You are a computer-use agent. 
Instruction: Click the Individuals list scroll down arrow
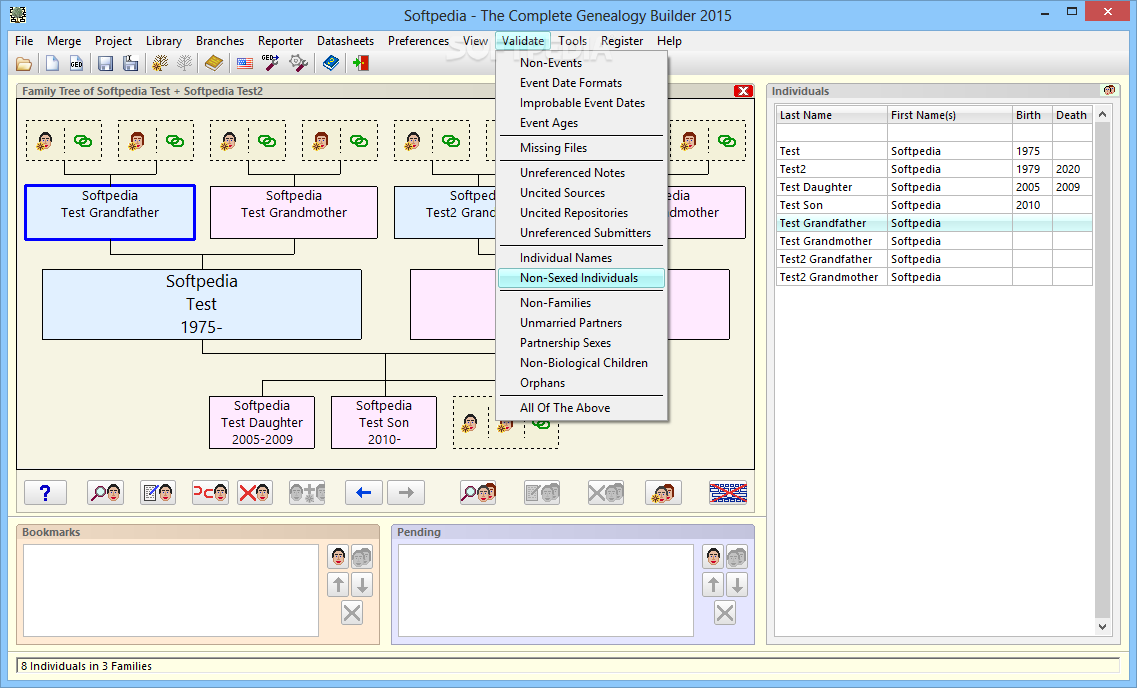1102,627
